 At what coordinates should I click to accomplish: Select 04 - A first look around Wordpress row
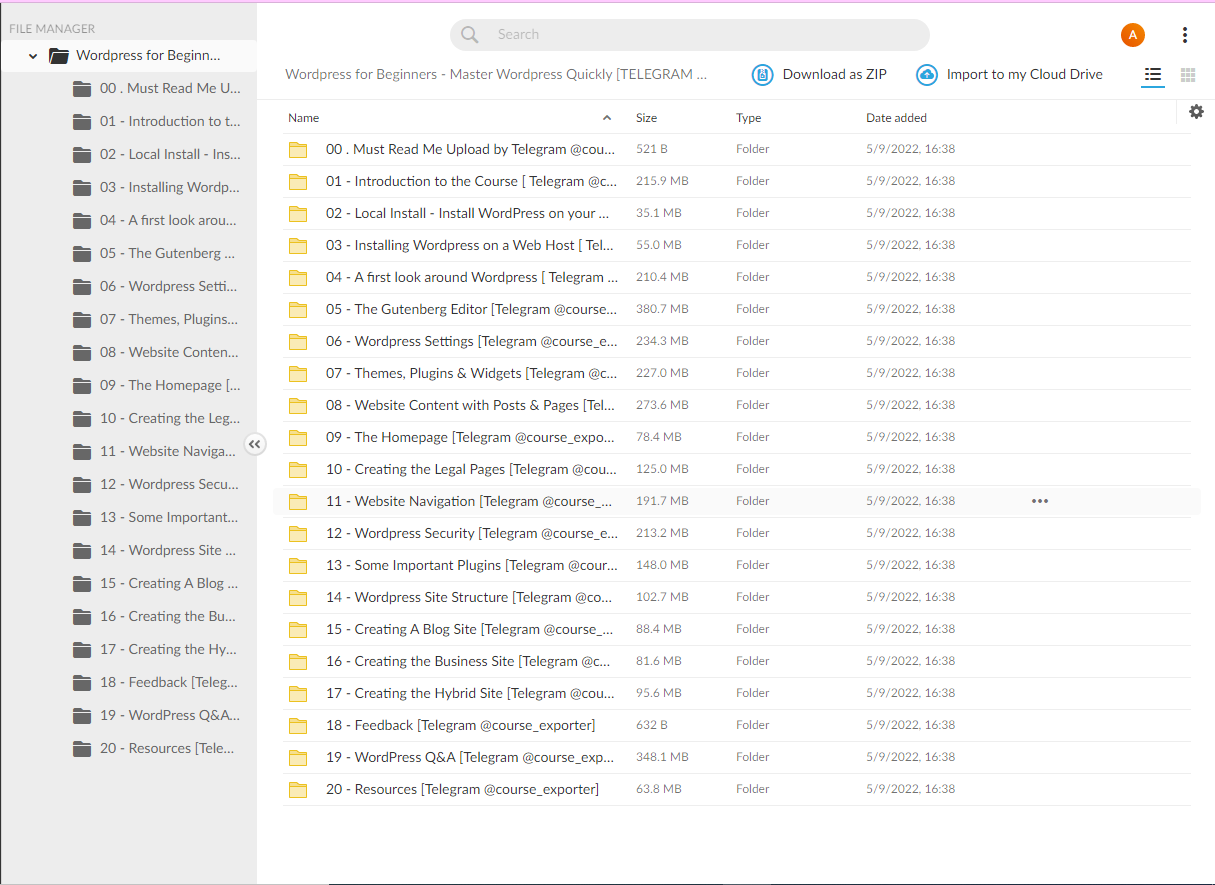pos(737,277)
